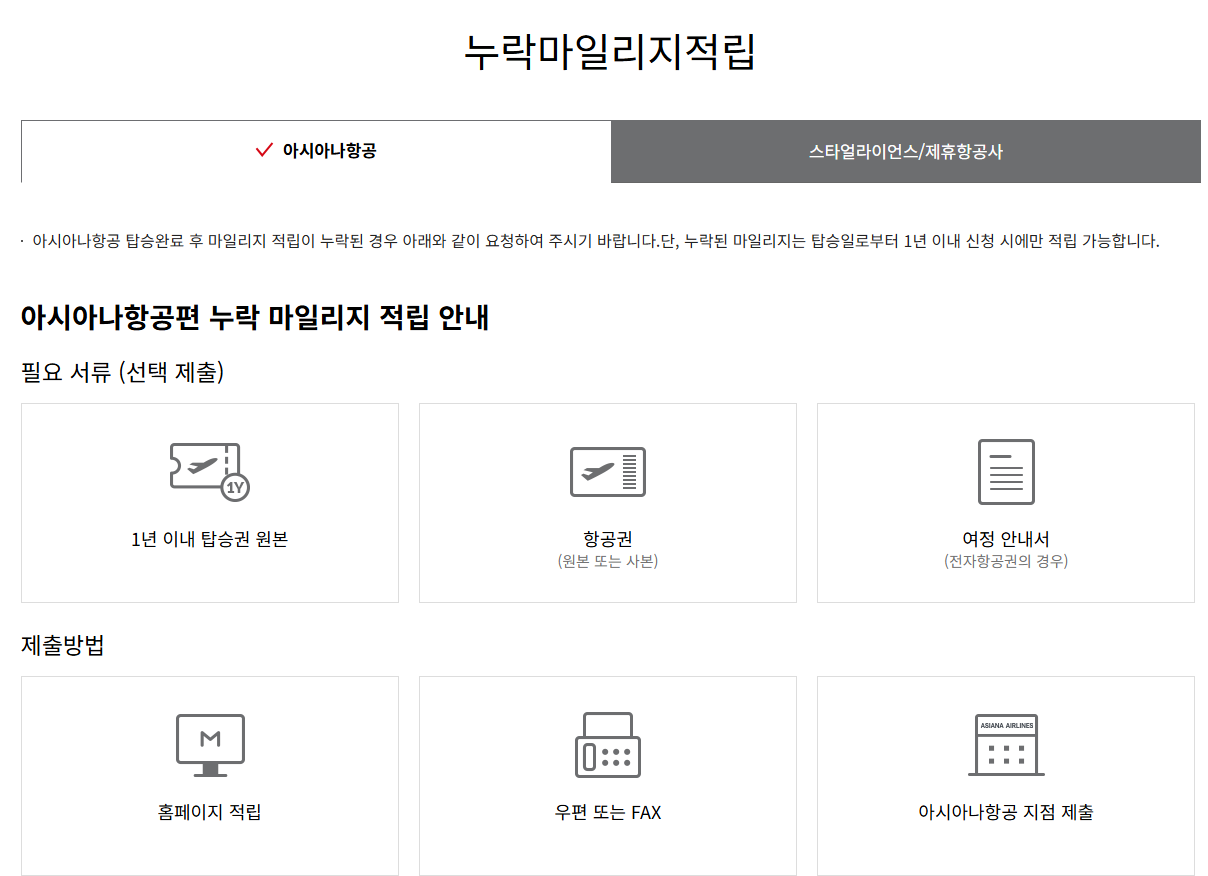The image size is (1208, 876).
Task: Click the 필요 서류 (선택 제출) subheading
Action: coord(123,373)
